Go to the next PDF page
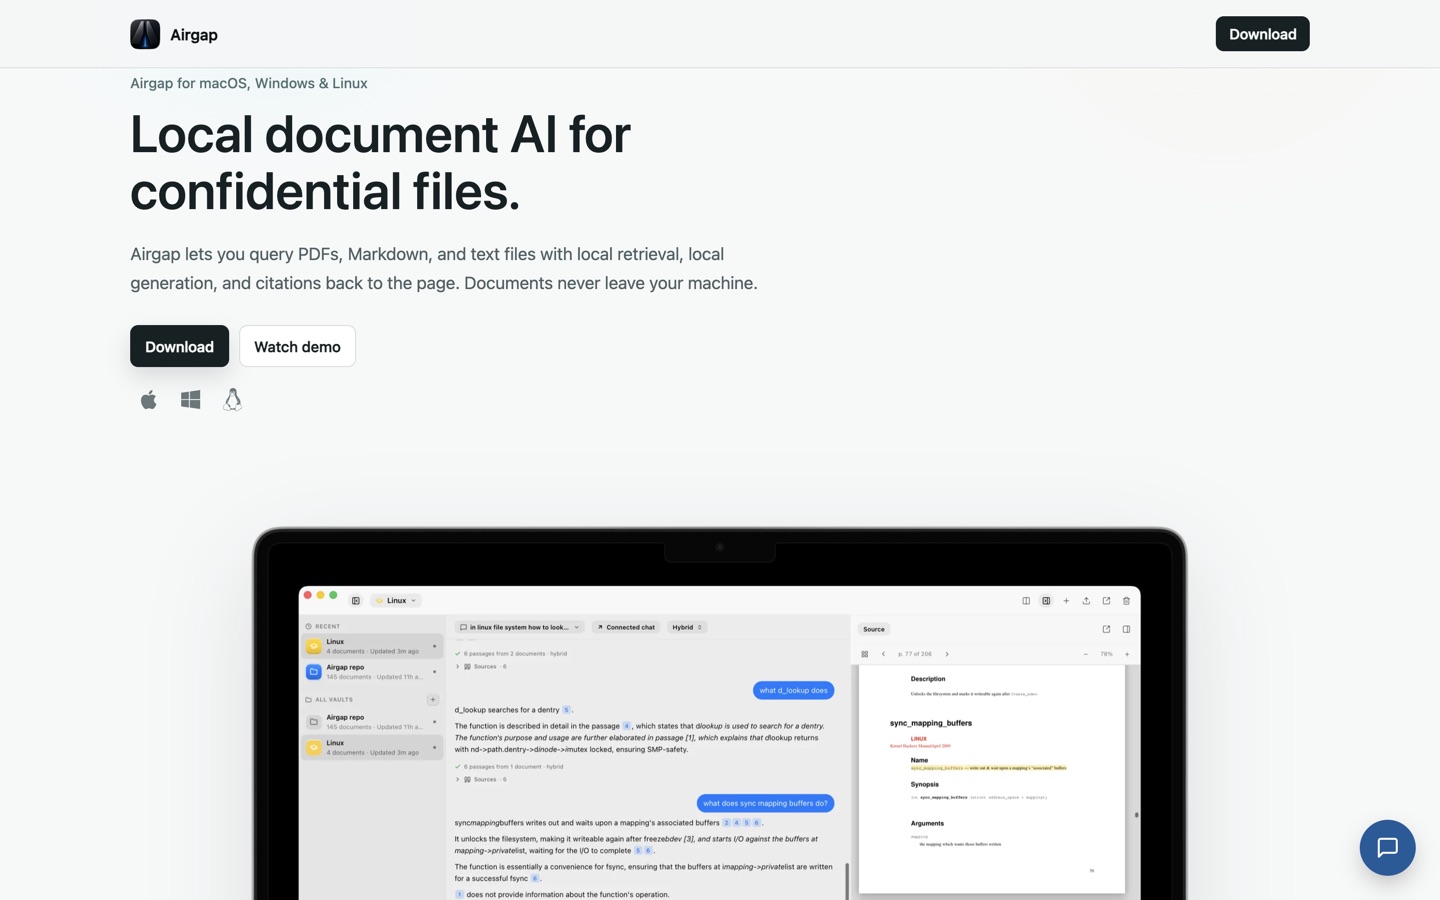The image size is (1440, 900). [x=947, y=654]
